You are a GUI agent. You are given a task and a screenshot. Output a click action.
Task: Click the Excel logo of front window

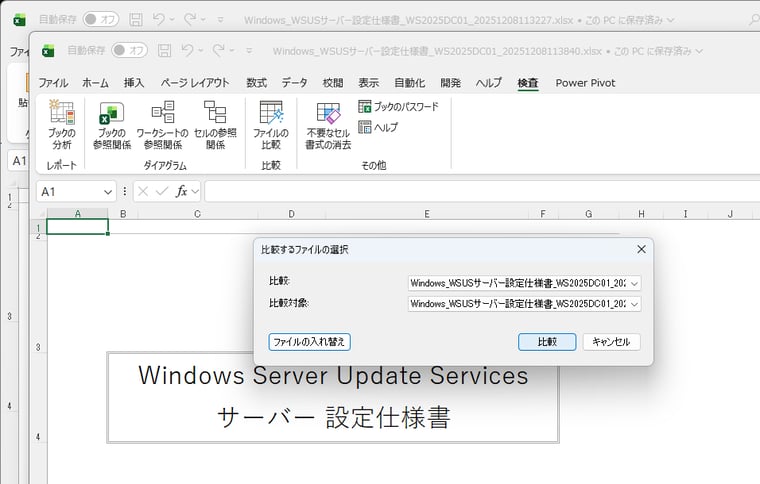[48, 50]
